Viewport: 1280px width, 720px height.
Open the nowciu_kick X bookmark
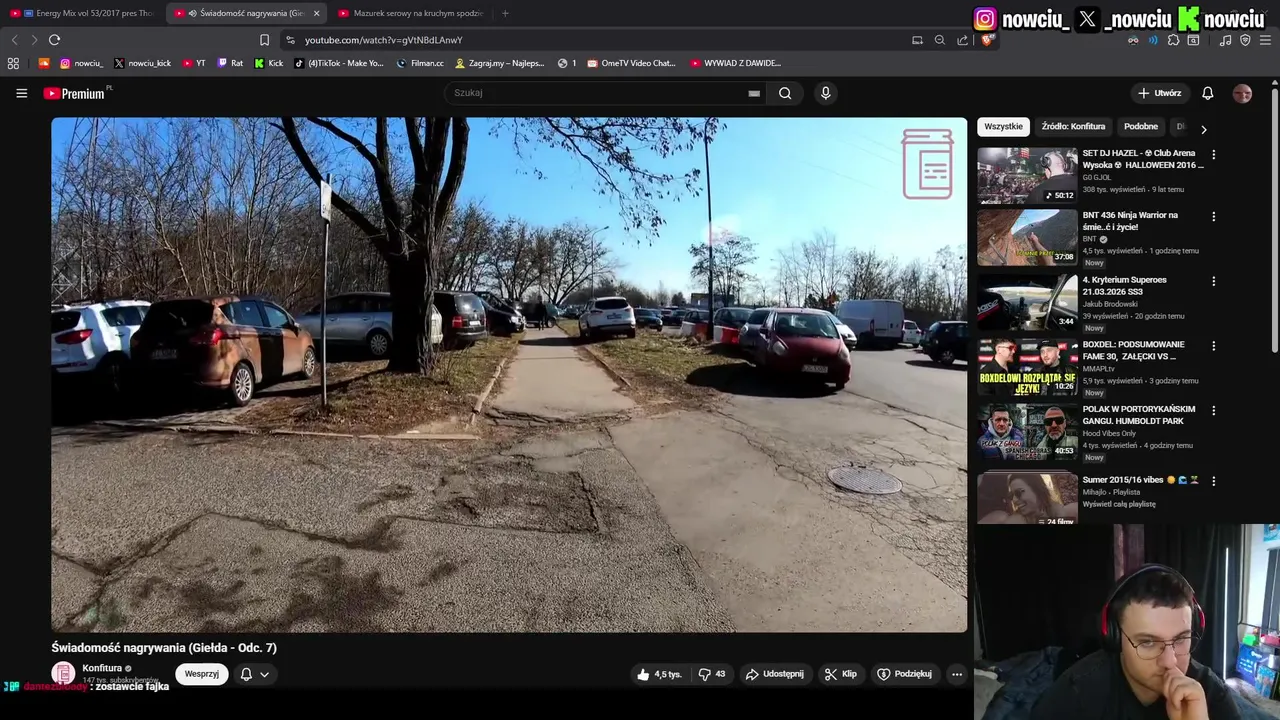142,63
